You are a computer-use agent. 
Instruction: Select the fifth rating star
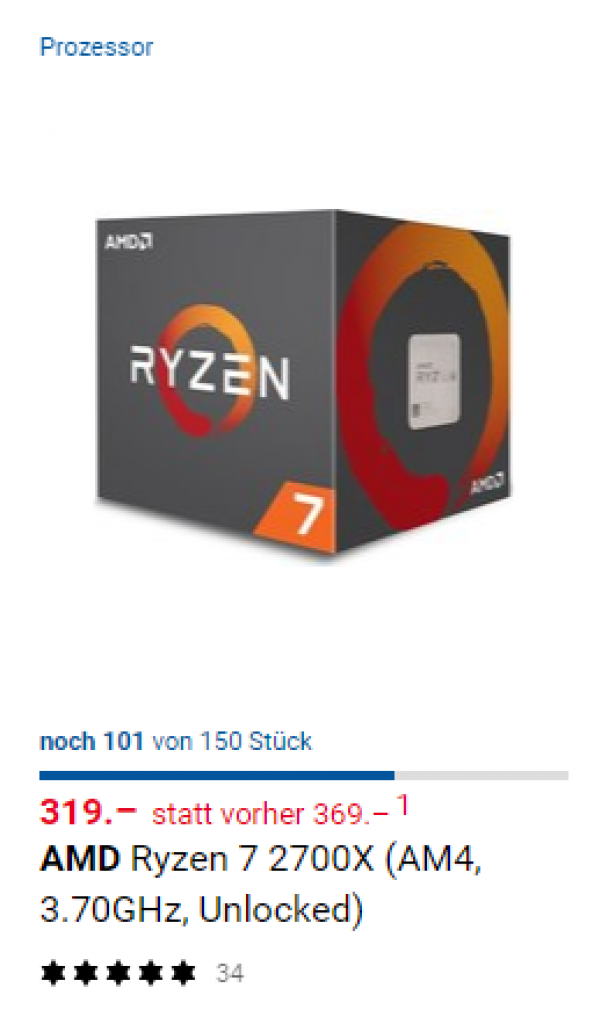tap(183, 973)
